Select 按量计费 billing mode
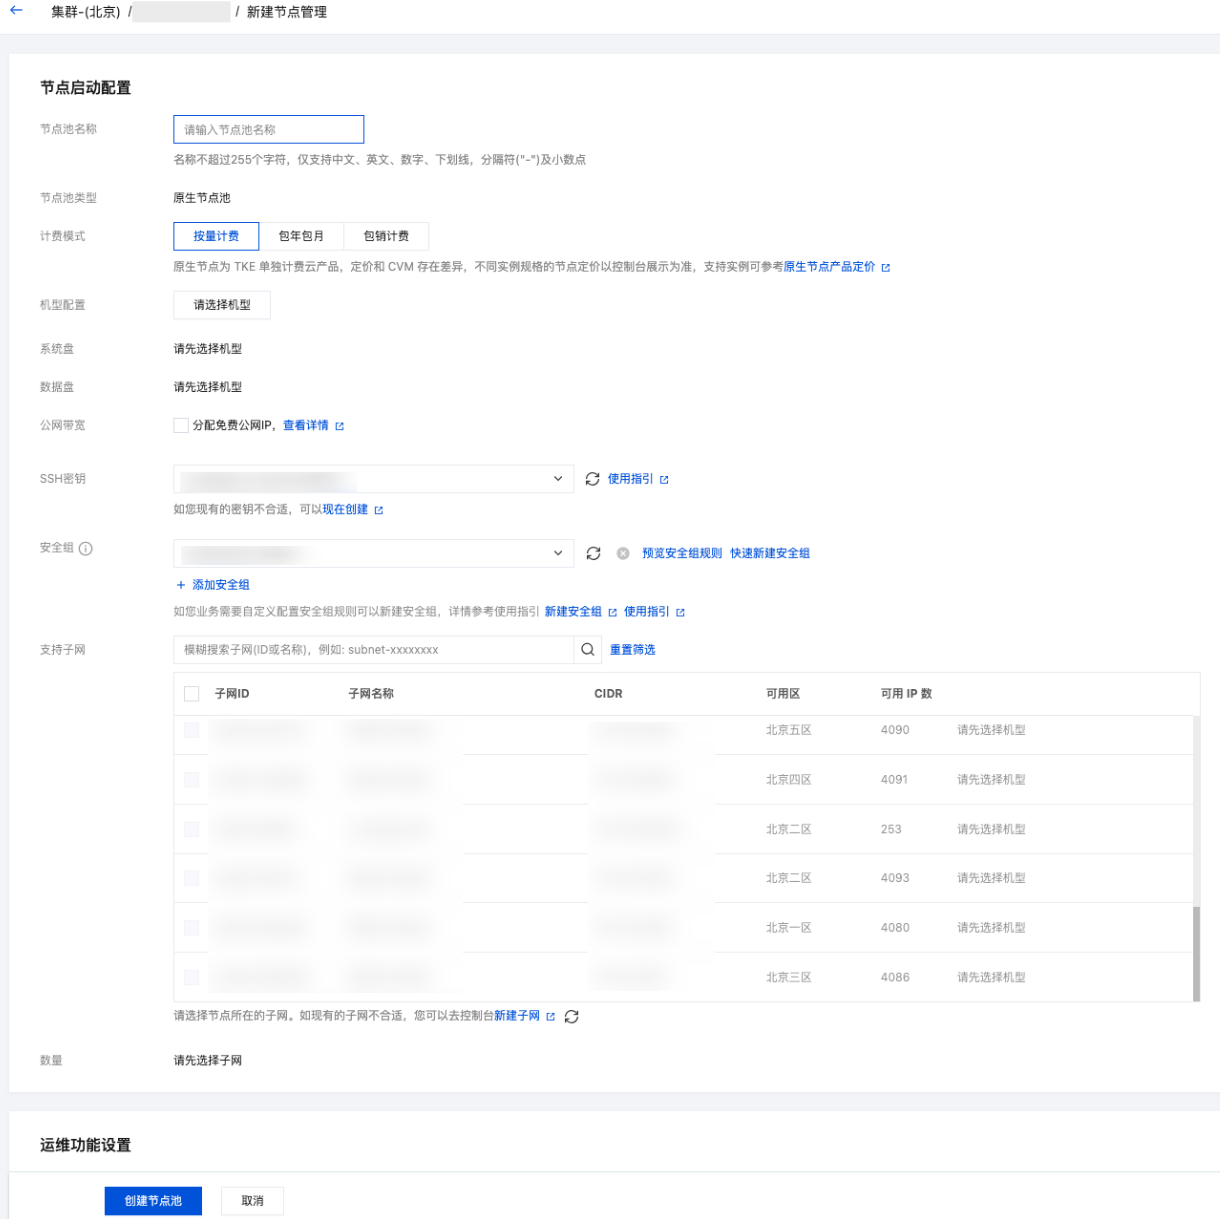This screenshot has width=1220, height=1219. [216, 236]
